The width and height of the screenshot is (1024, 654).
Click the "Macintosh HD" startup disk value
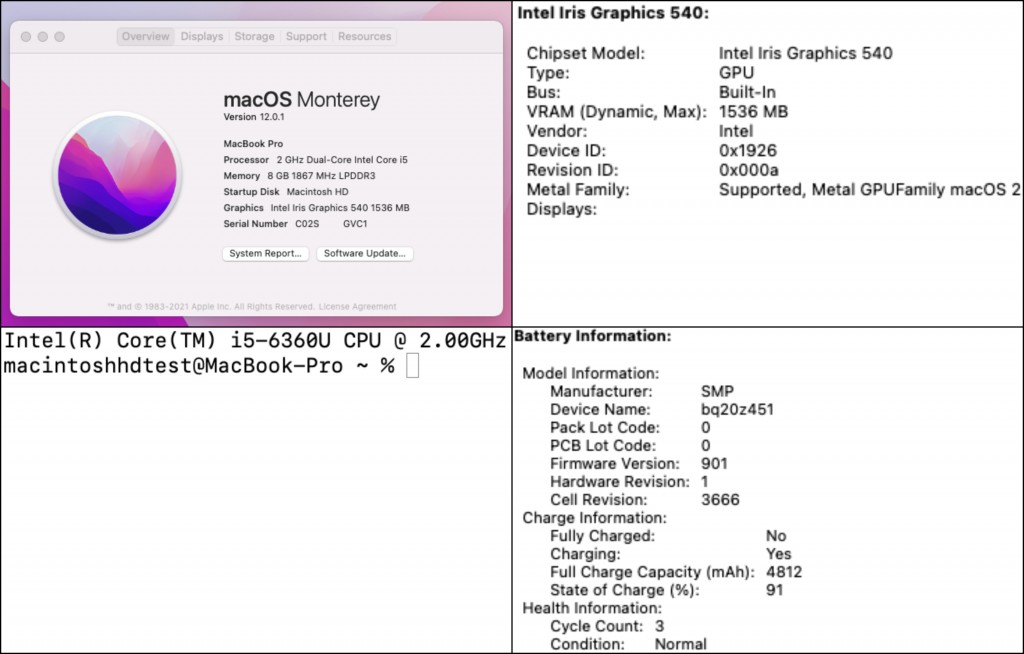[317, 191]
